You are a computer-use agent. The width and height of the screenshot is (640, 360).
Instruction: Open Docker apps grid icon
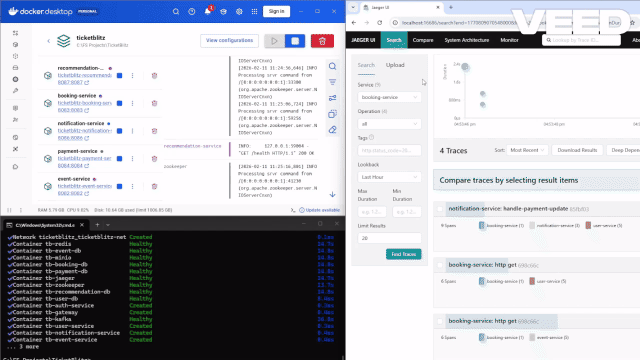point(255,11)
